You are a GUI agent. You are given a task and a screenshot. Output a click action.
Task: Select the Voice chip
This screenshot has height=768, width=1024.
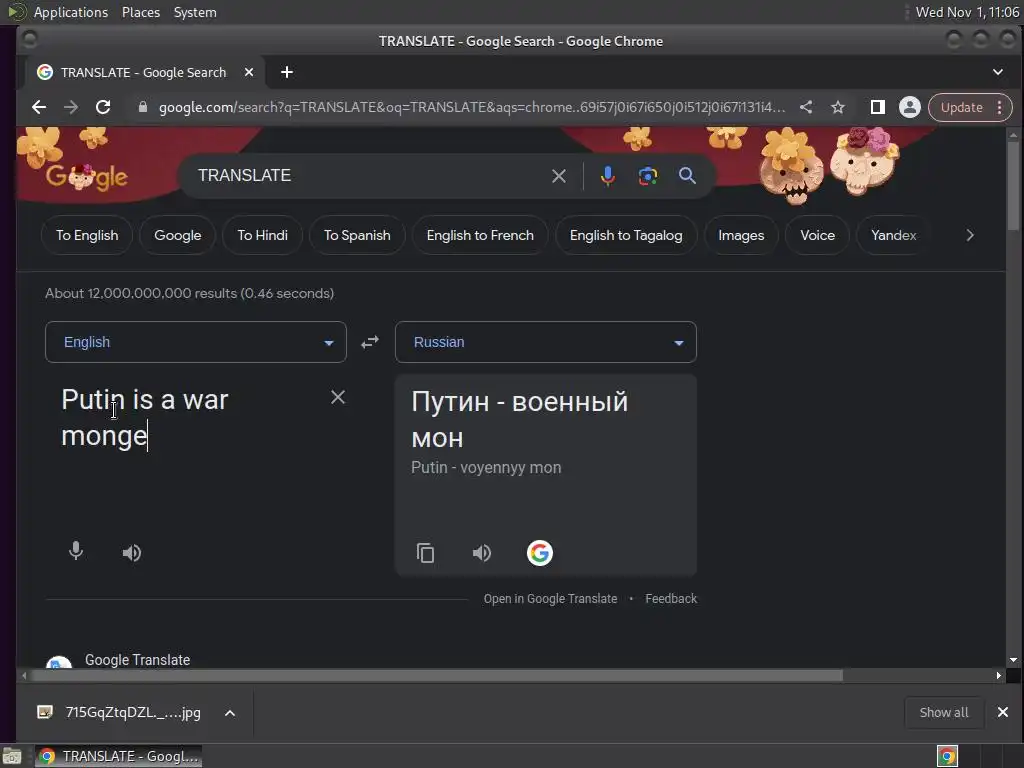[x=818, y=235]
